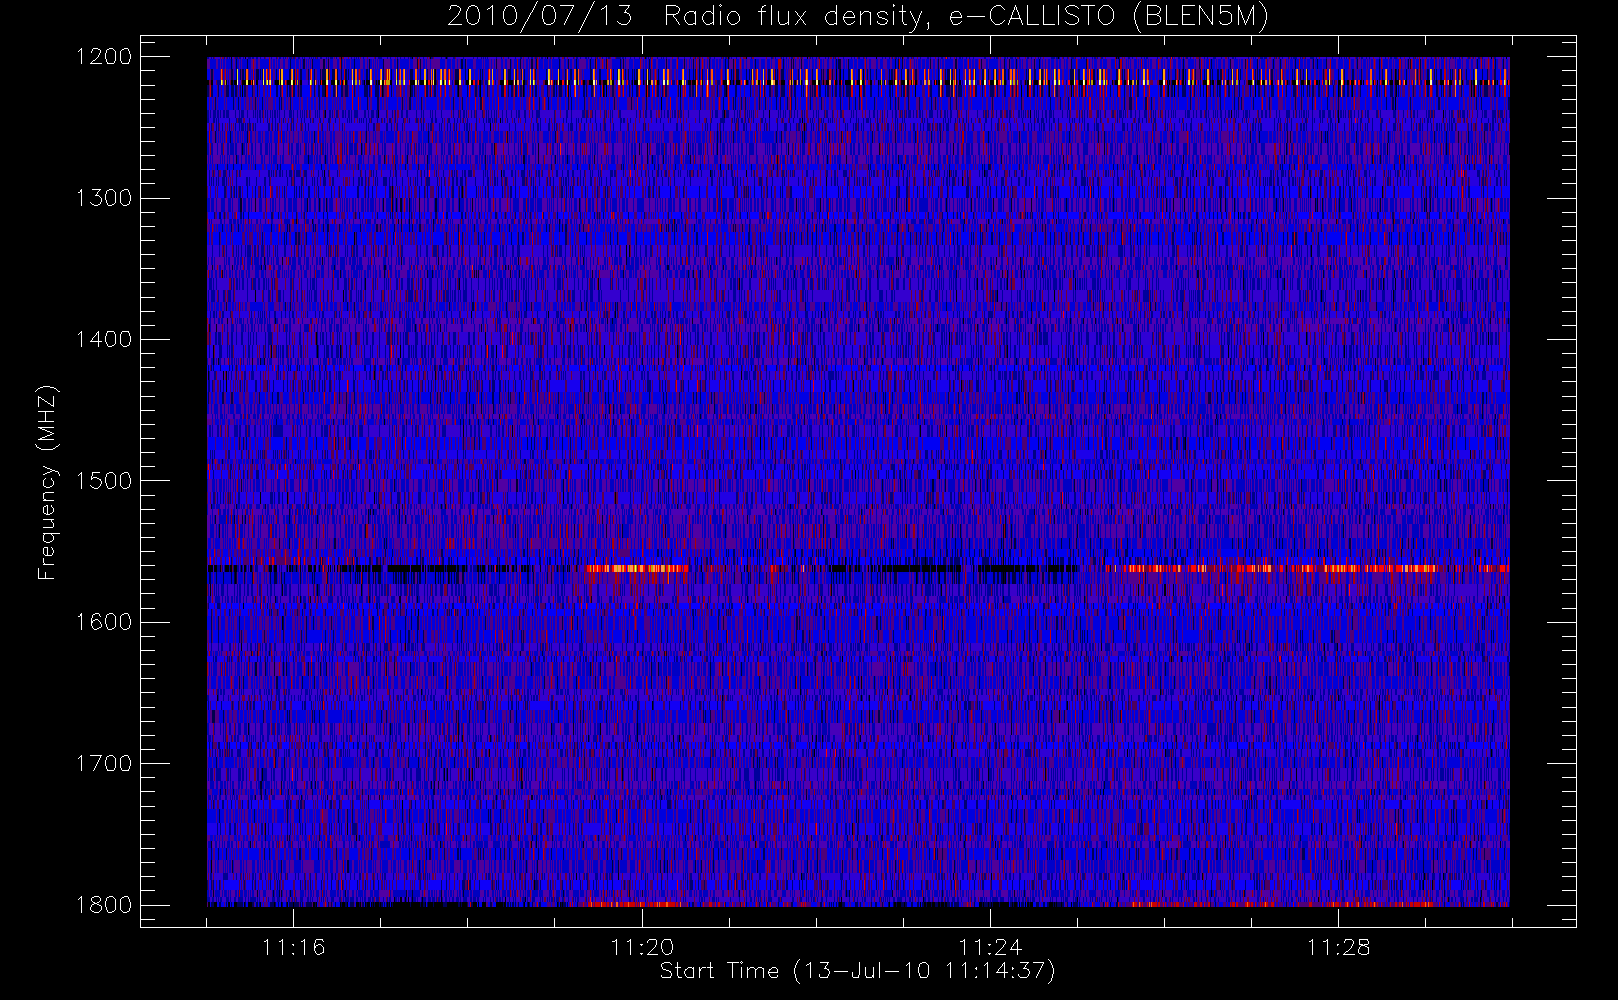Select the 'Frequency (MHZ)' axis label

(x=47, y=483)
